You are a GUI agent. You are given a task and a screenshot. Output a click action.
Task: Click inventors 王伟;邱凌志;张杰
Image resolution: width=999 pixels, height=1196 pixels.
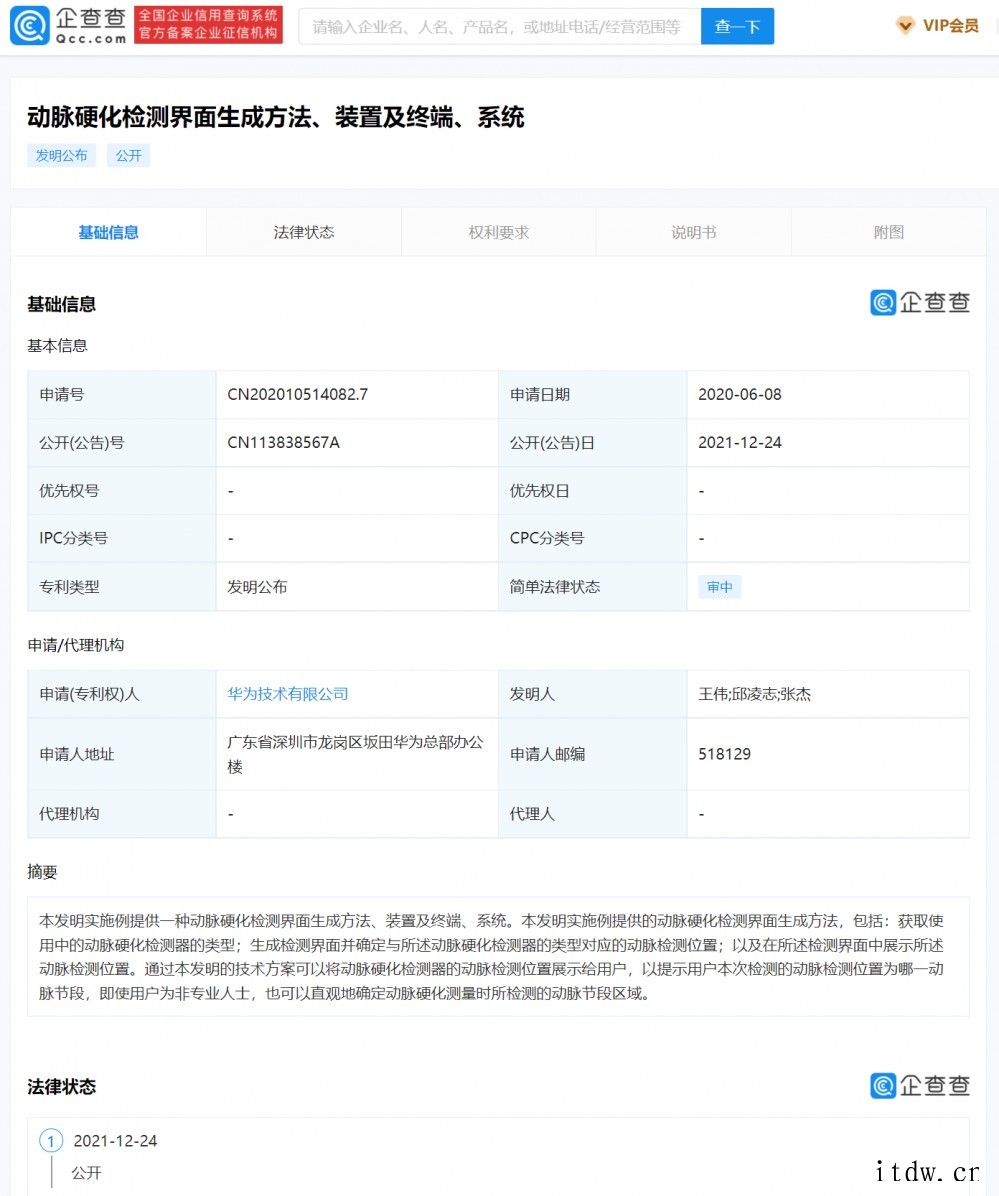[x=754, y=694]
